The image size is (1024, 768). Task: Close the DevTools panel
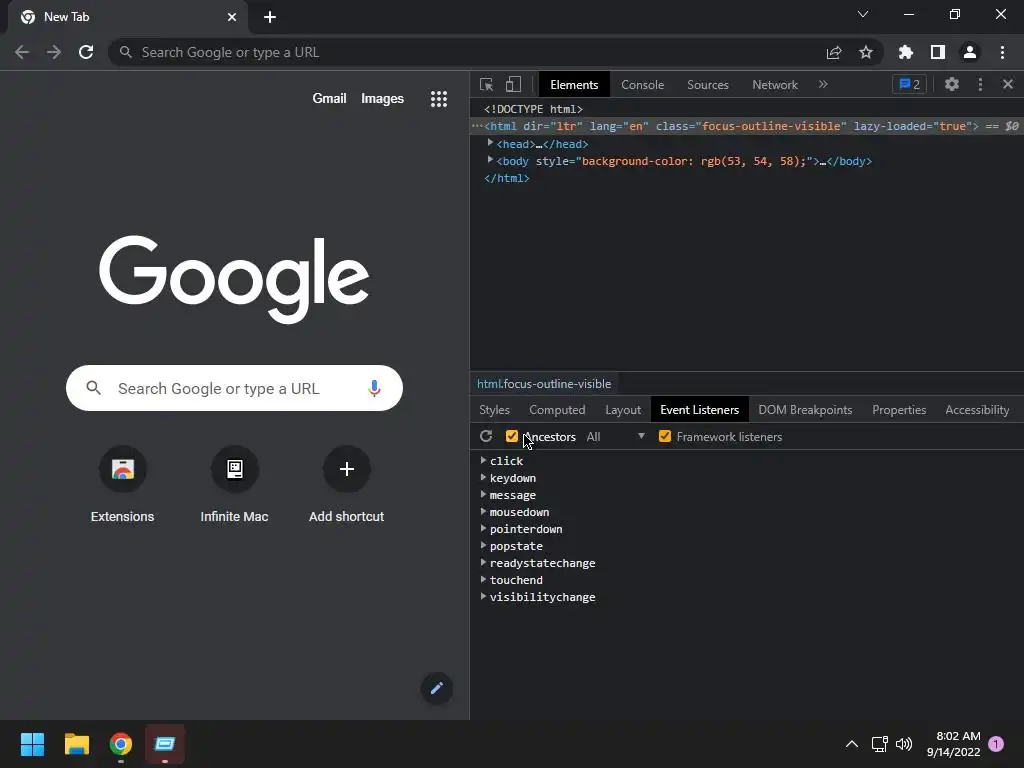click(x=1008, y=84)
